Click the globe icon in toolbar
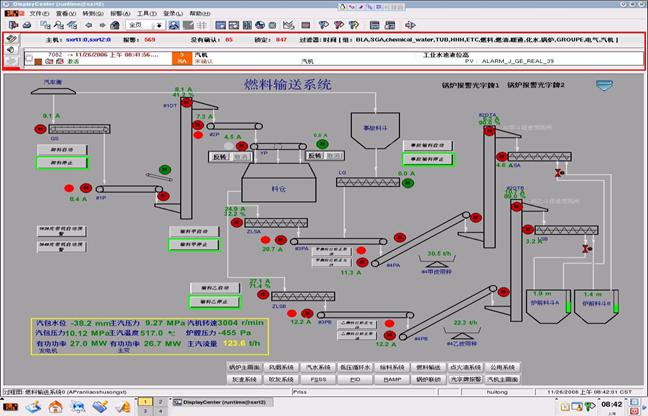Image resolution: width=648 pixels, height=416 pixels. (260, 25)
